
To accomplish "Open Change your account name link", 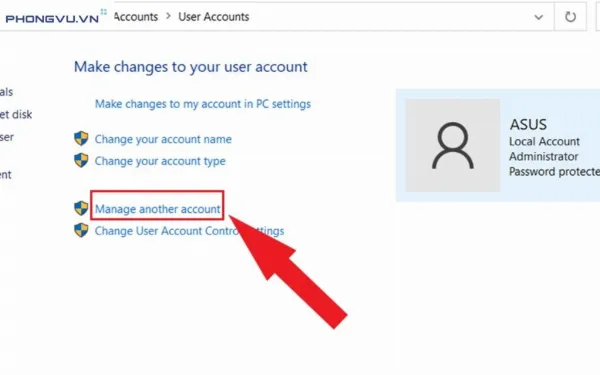I will 163,139.
